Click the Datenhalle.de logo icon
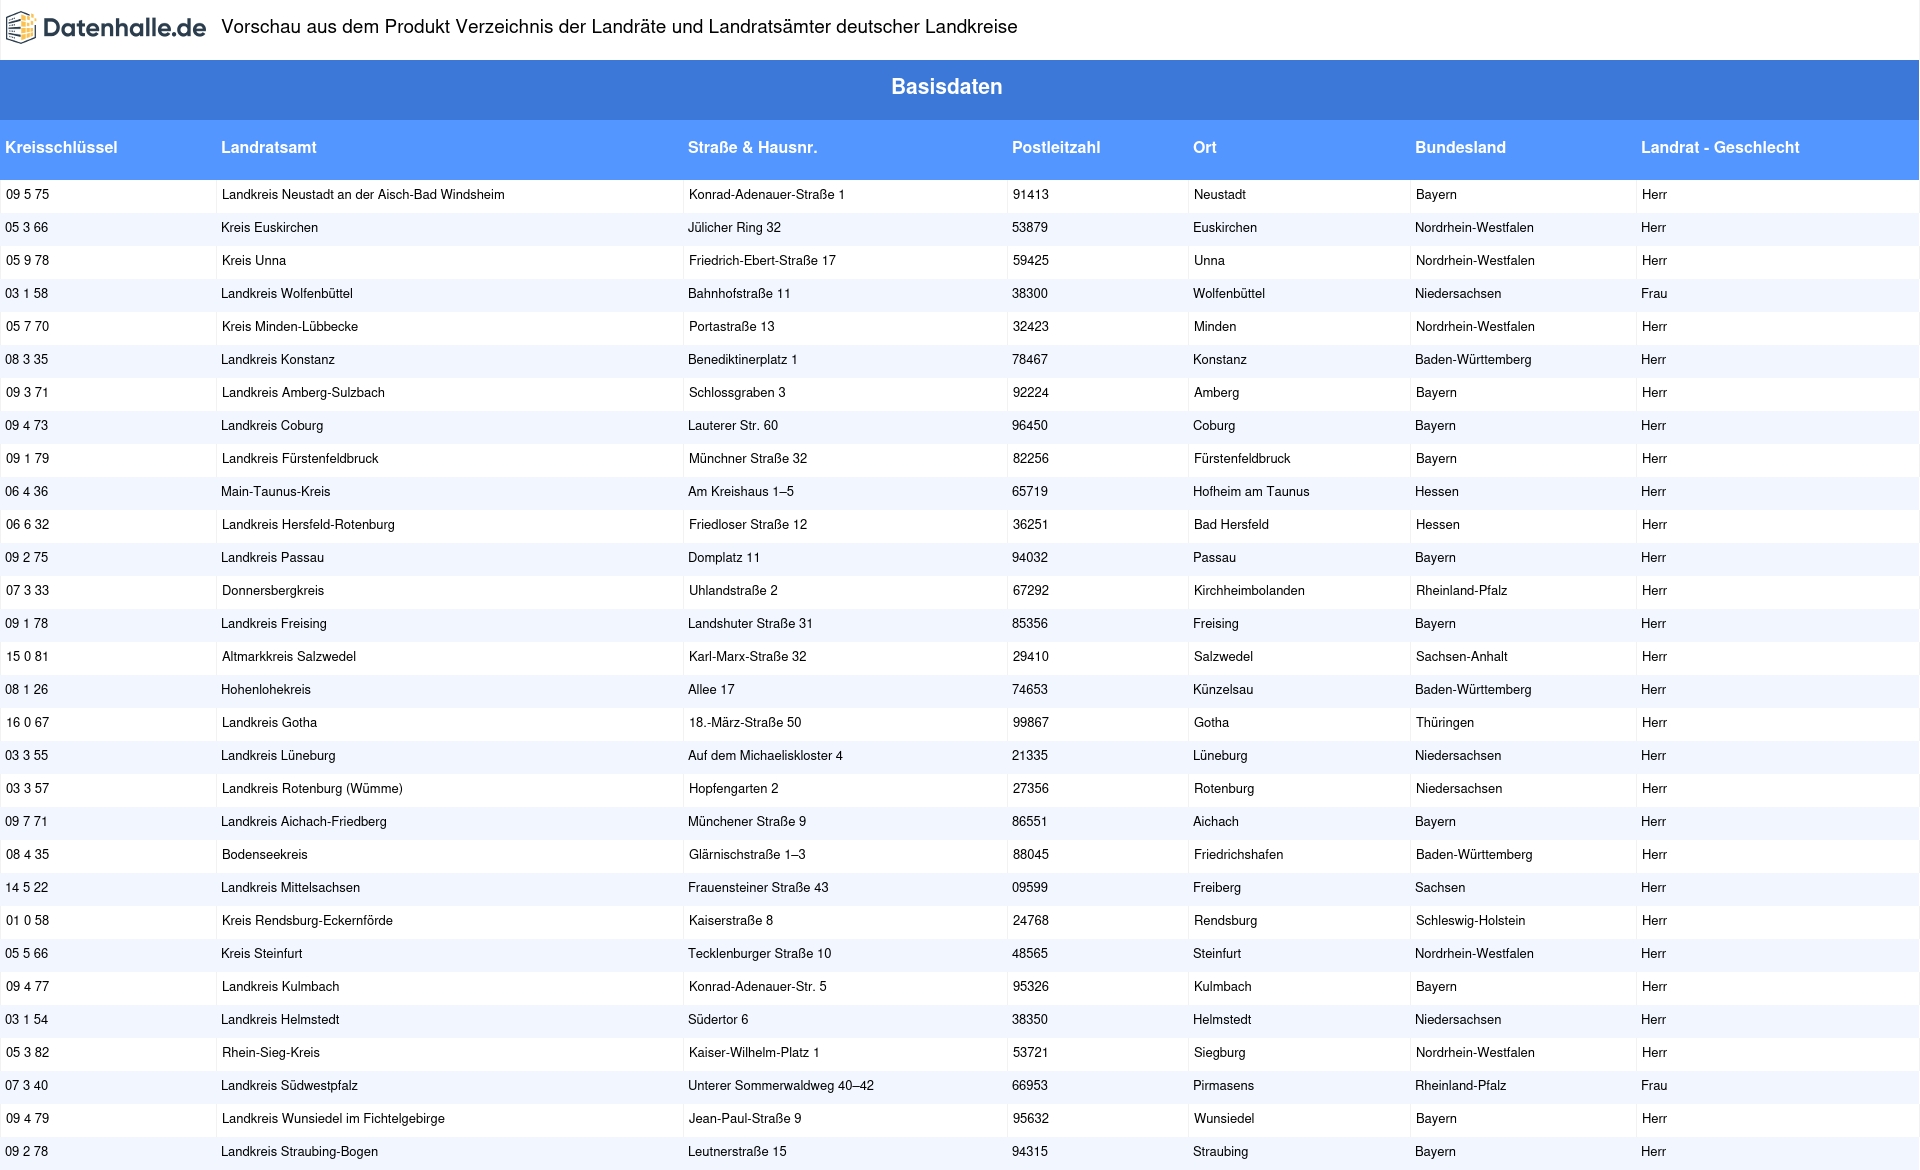The image size is (1920, 1170). tap(21, 28)
